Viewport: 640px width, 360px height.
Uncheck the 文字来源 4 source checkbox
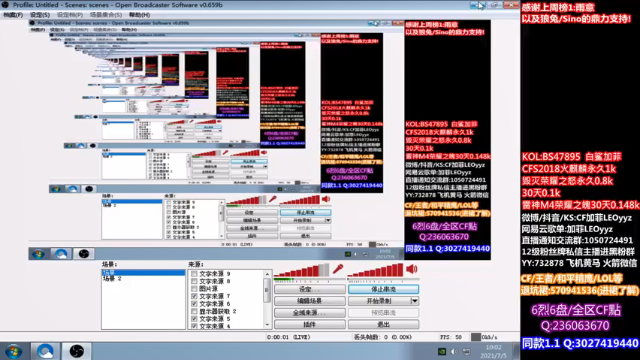[194, 326]
